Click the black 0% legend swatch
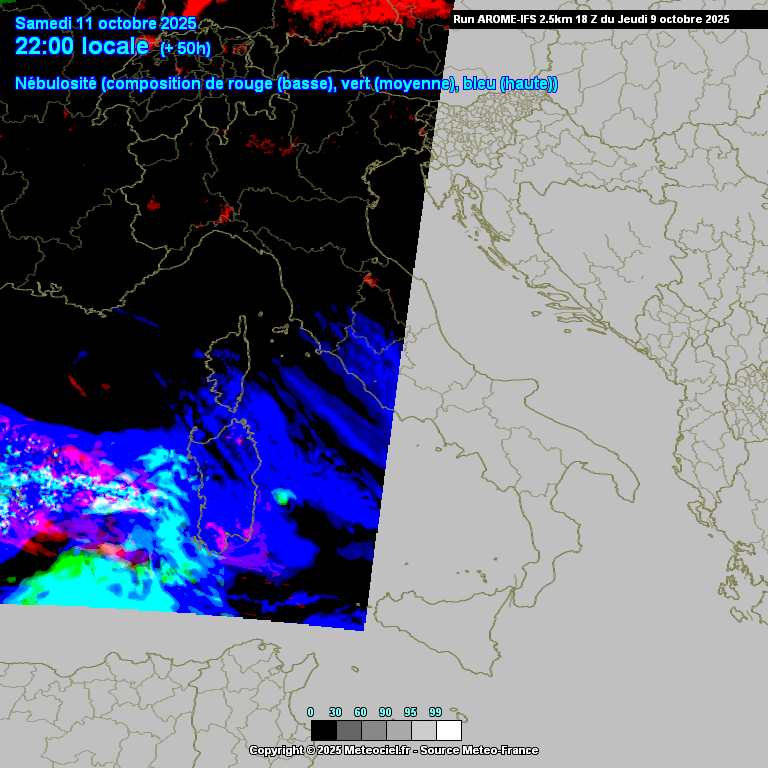Screen dimensions: 768x768 tap(324, 730)
